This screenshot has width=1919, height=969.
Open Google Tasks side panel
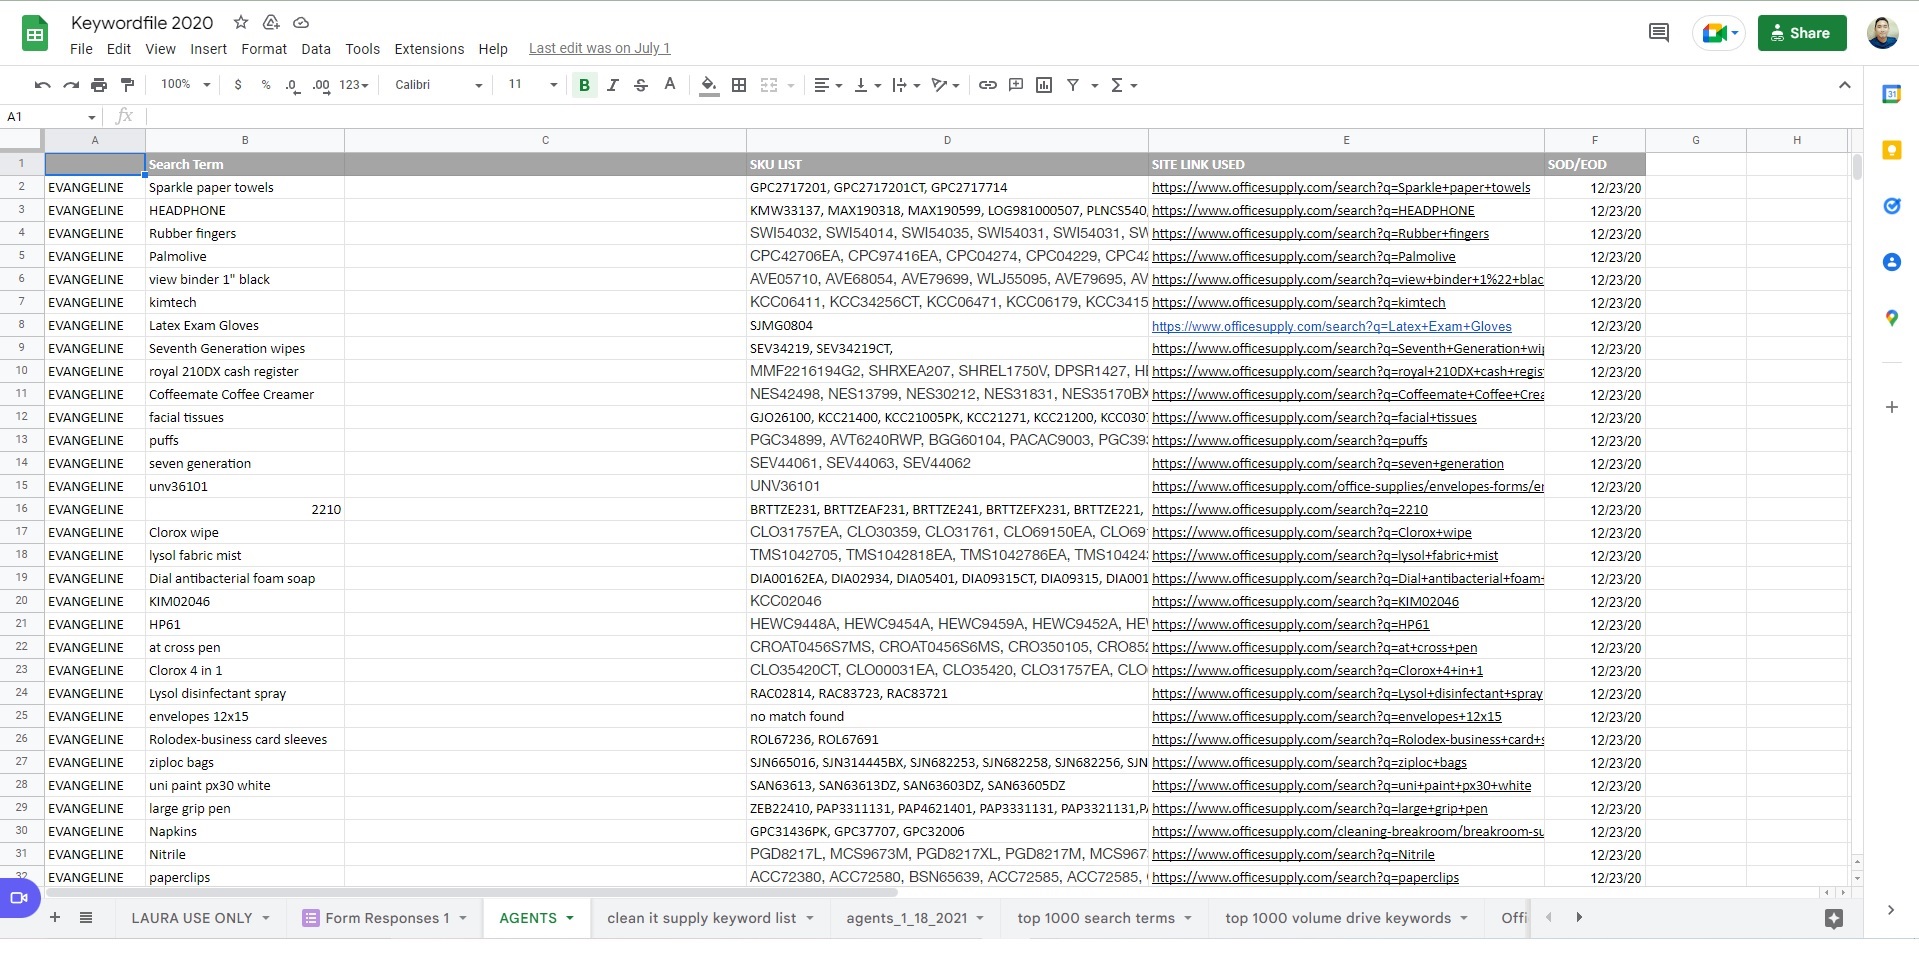click(1891, 206)
